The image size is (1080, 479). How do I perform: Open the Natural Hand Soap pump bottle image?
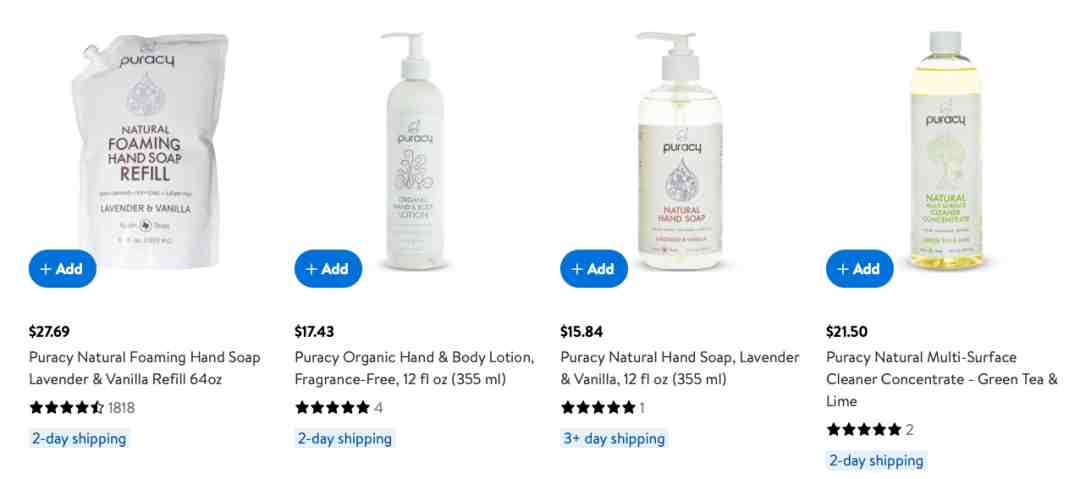pyautogui.click(x=681, y=150)
